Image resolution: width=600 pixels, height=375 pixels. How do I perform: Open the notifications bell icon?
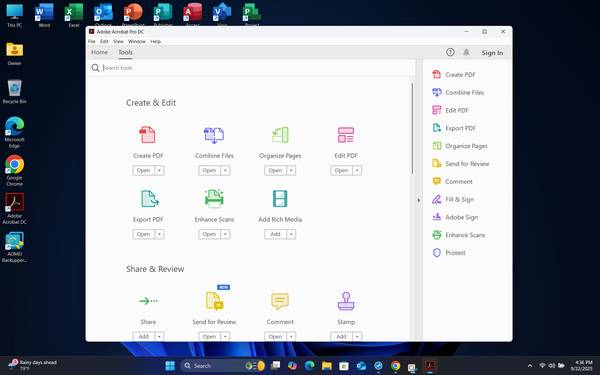[x=466, y=52]
